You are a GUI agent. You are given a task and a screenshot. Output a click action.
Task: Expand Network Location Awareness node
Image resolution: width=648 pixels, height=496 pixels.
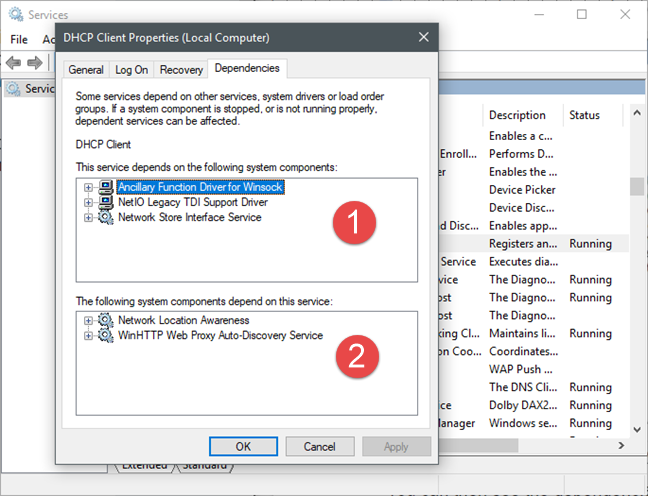(88, 320)
